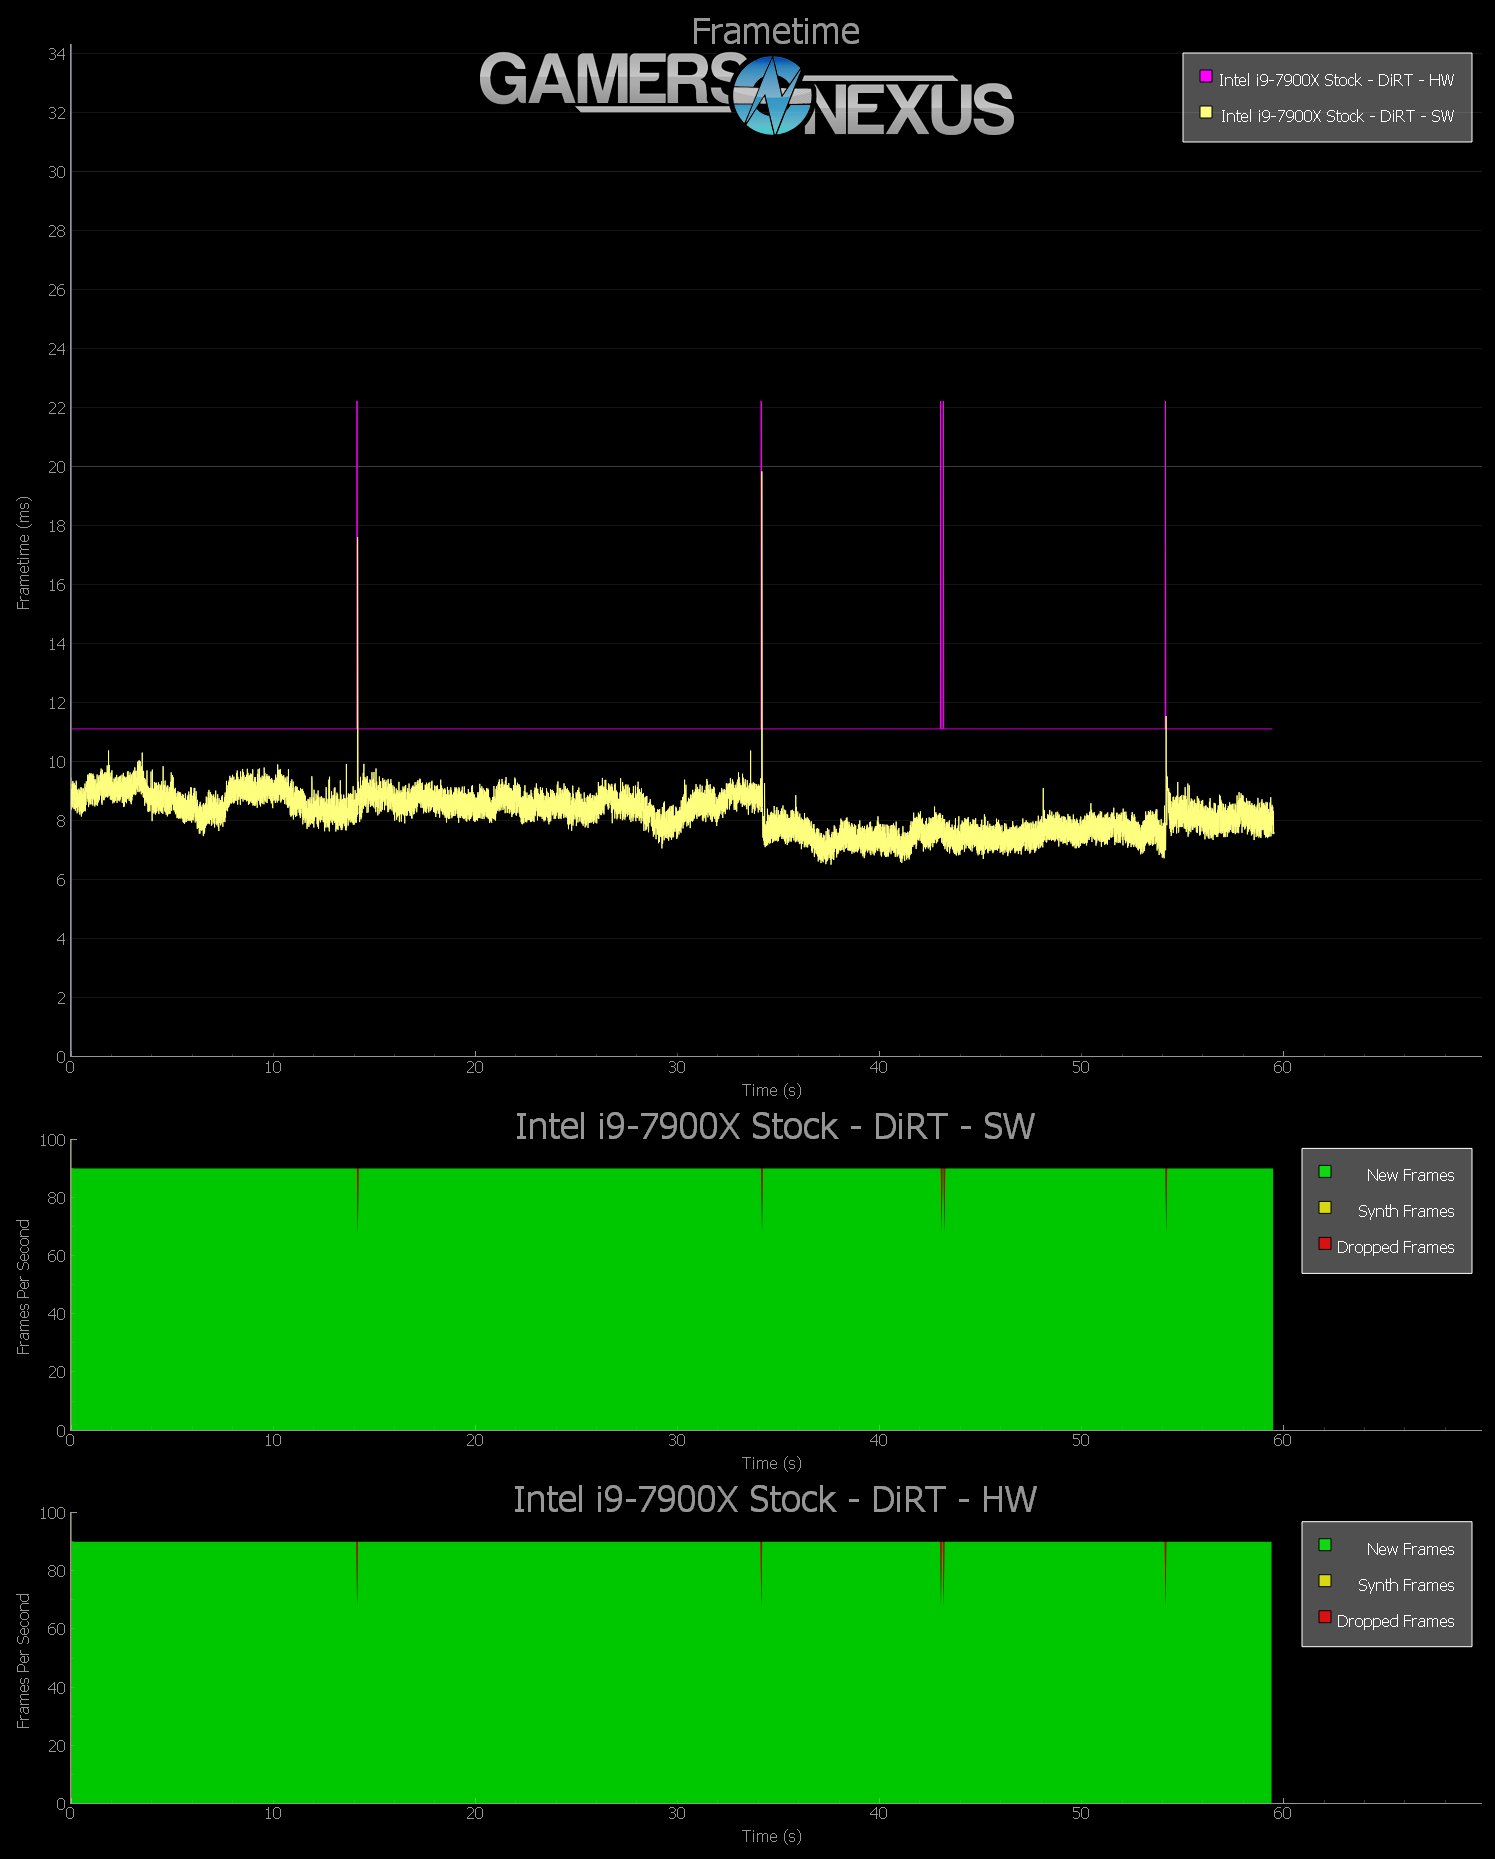The image size is (1495, 1859).
Task: Click yellow Synth Frames swatch in SW chart legend
Action: tap(1325, 1207)
